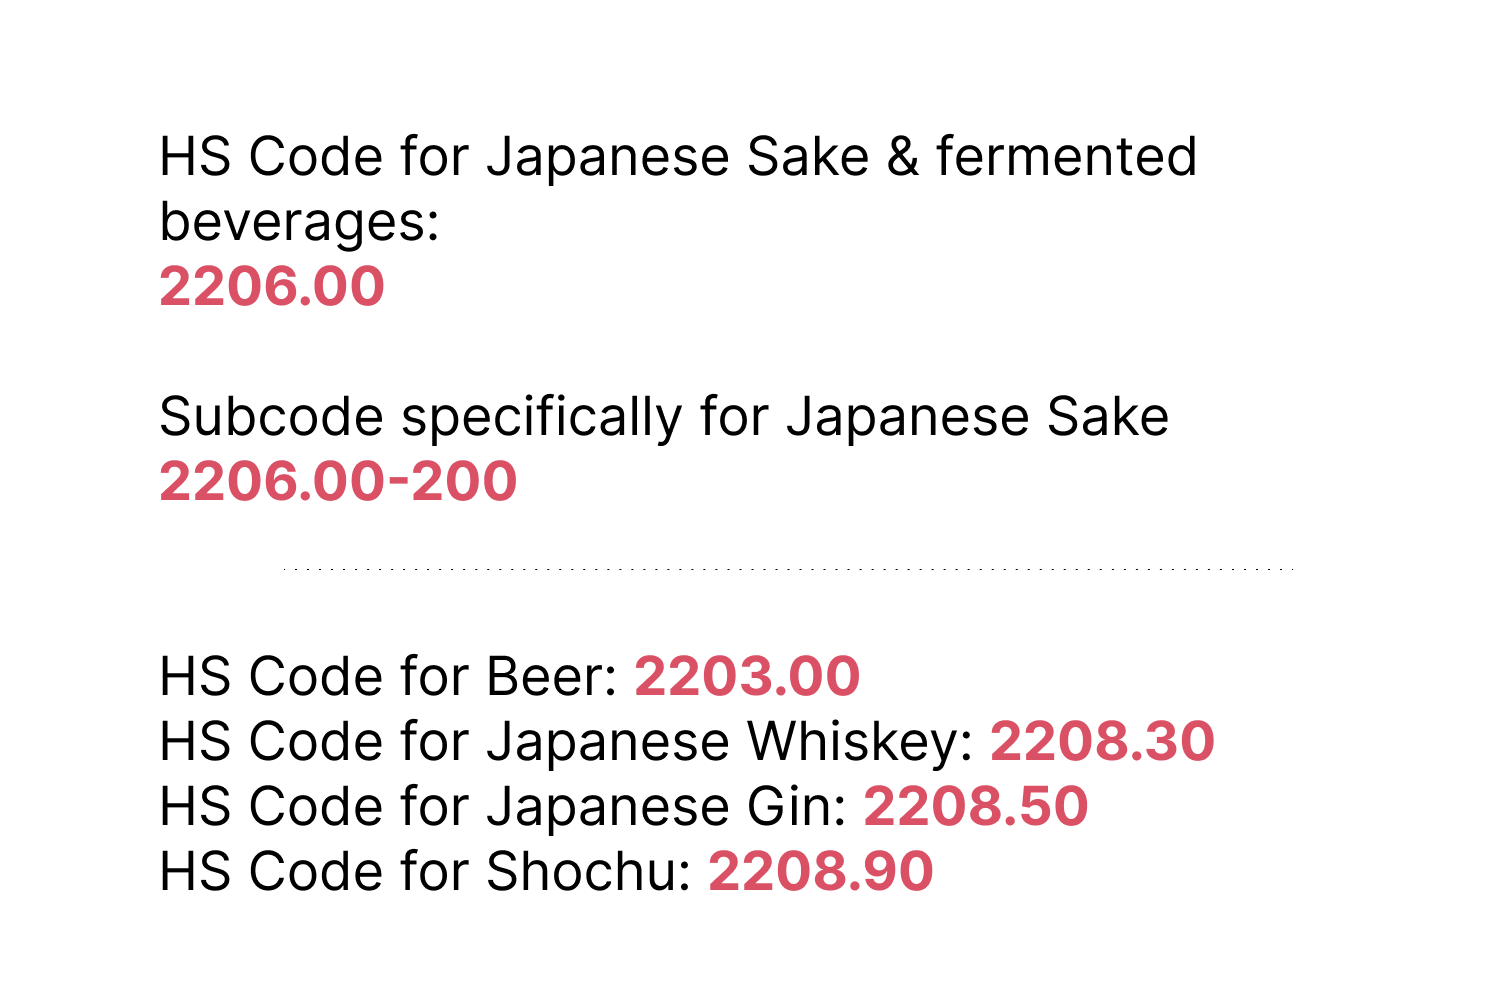Click the shochu code 2208.90
The image size is (1500, 1000).
(821, 872)
